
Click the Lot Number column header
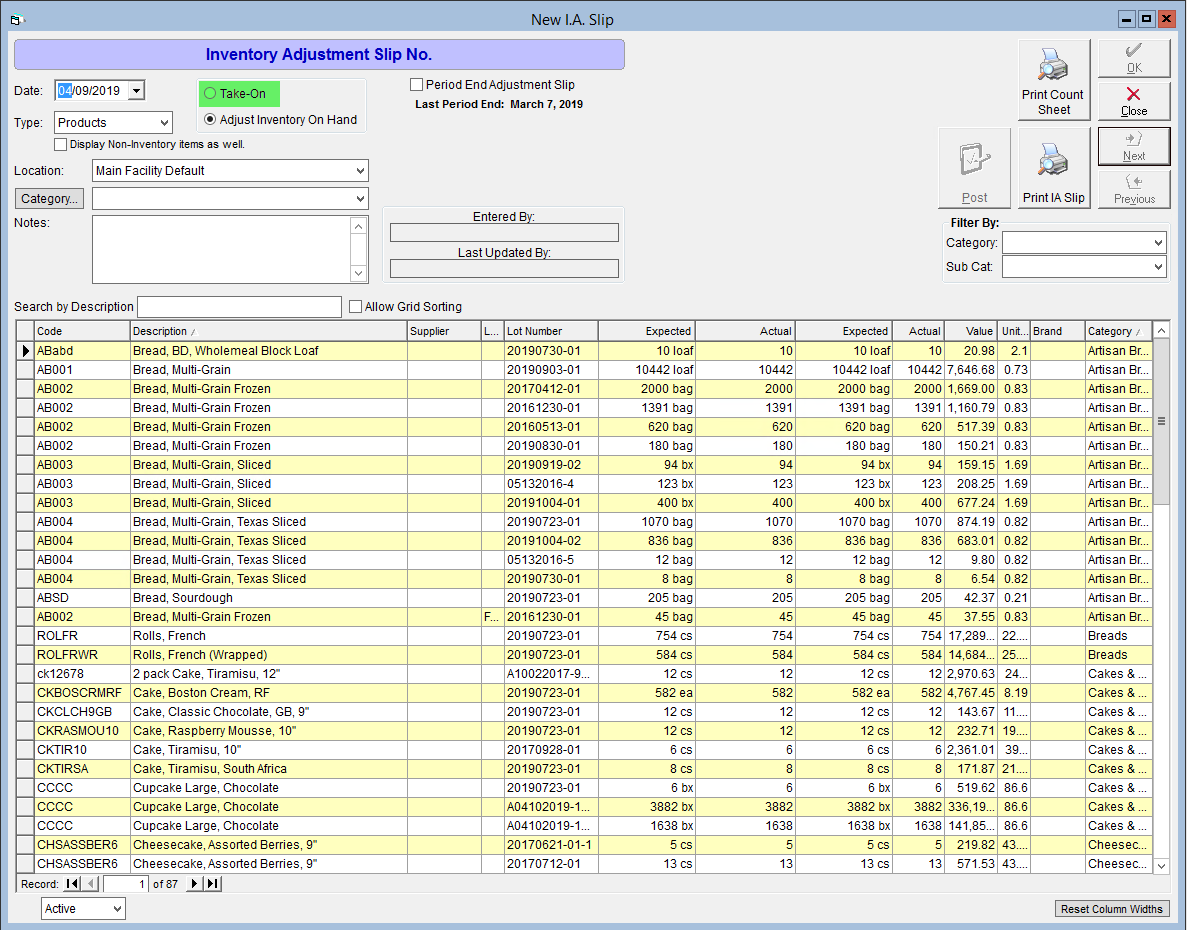click(551, 331)
